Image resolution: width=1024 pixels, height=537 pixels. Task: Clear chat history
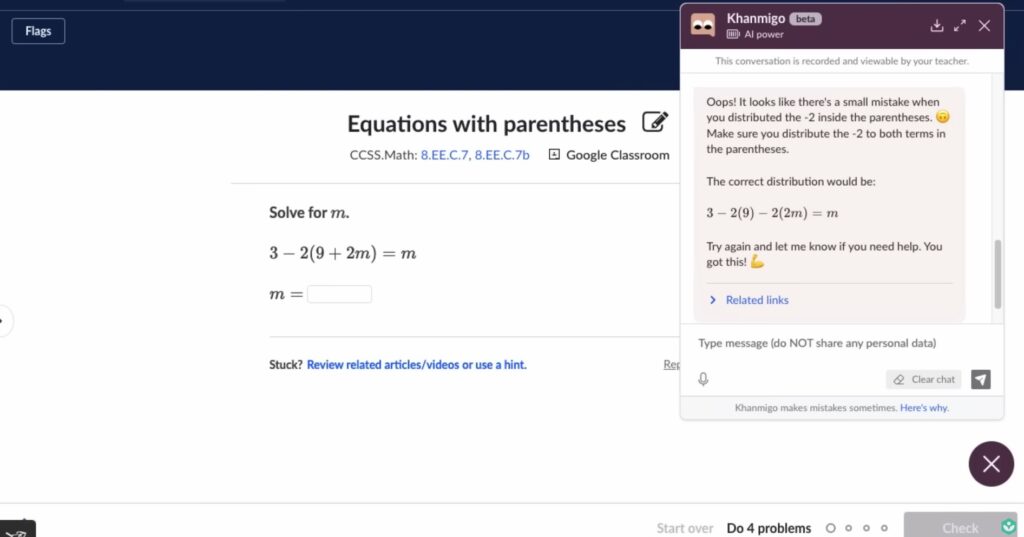point(924,380)
